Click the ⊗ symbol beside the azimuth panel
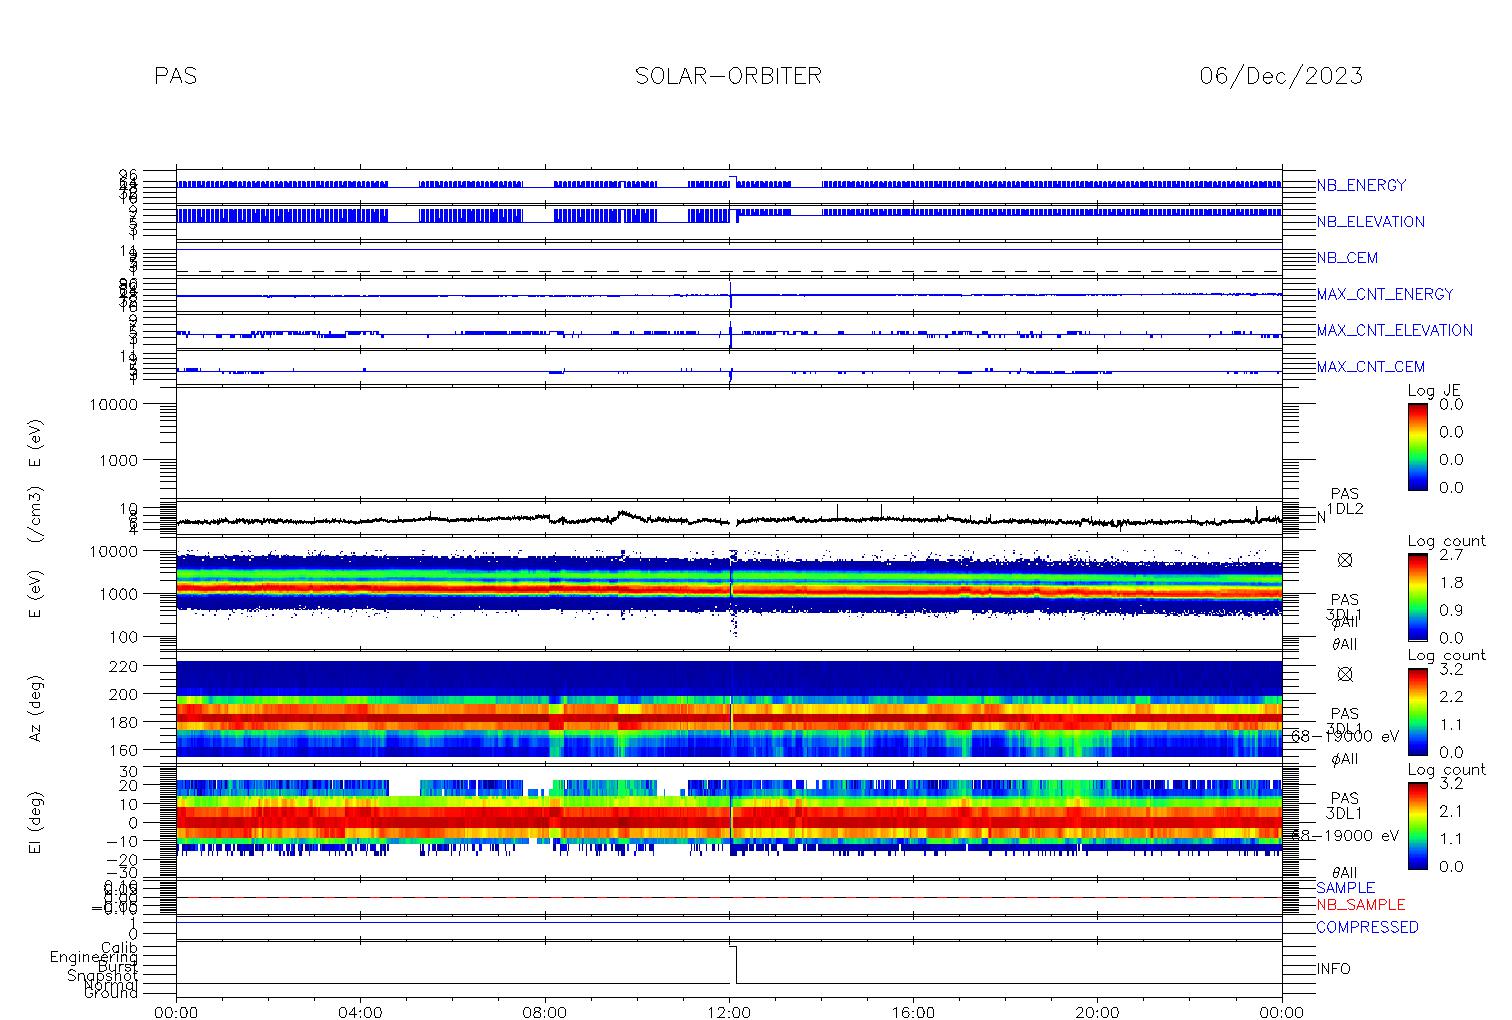The width and height of the screenshot is (1512, 1020). tap(1344, 675)
